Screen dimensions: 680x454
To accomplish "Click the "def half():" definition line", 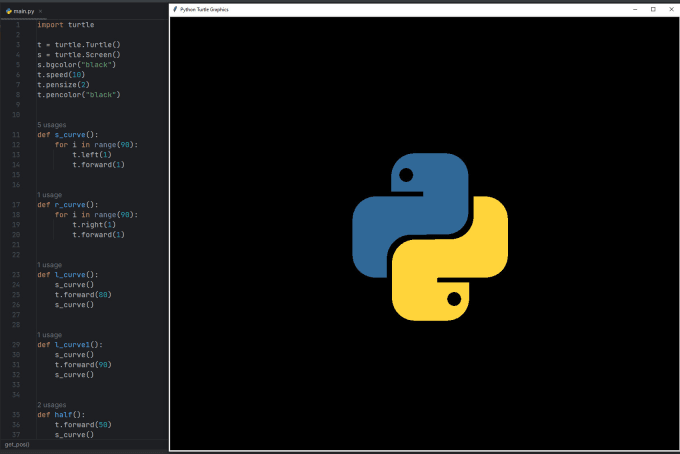I will 61,415.
